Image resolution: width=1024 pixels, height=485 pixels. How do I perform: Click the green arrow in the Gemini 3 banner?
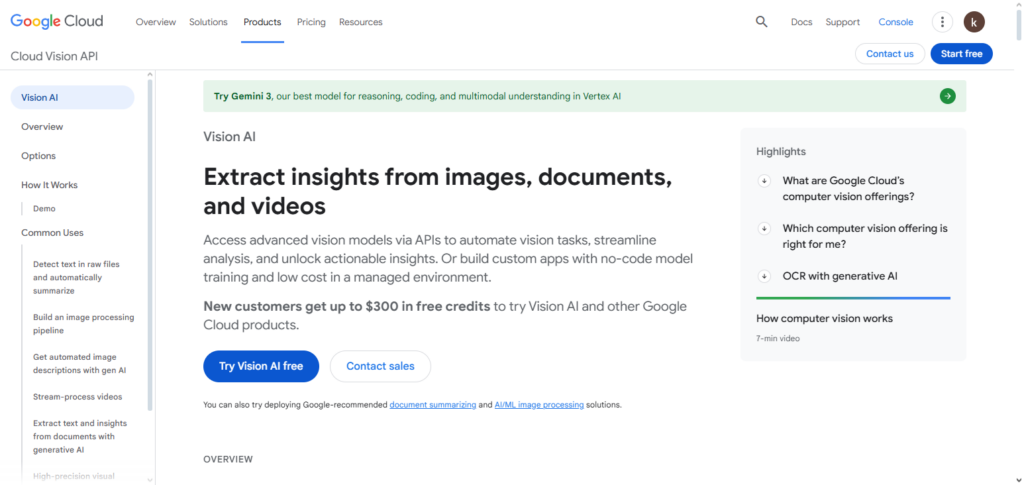[x=948, y=96]
